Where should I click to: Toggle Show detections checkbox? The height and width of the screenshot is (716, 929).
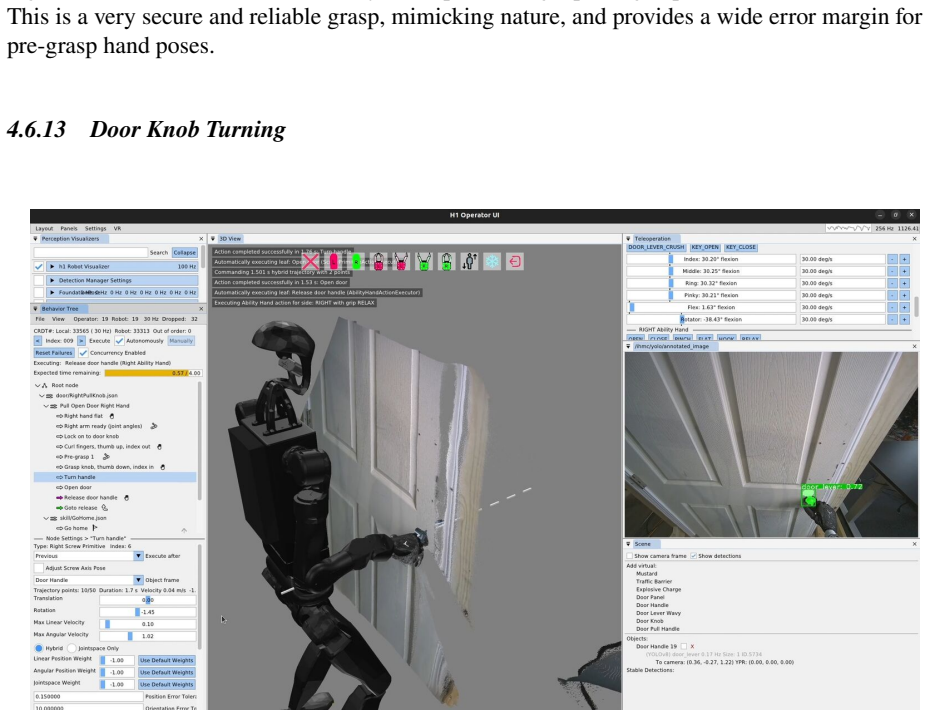[x=694, y=556]
